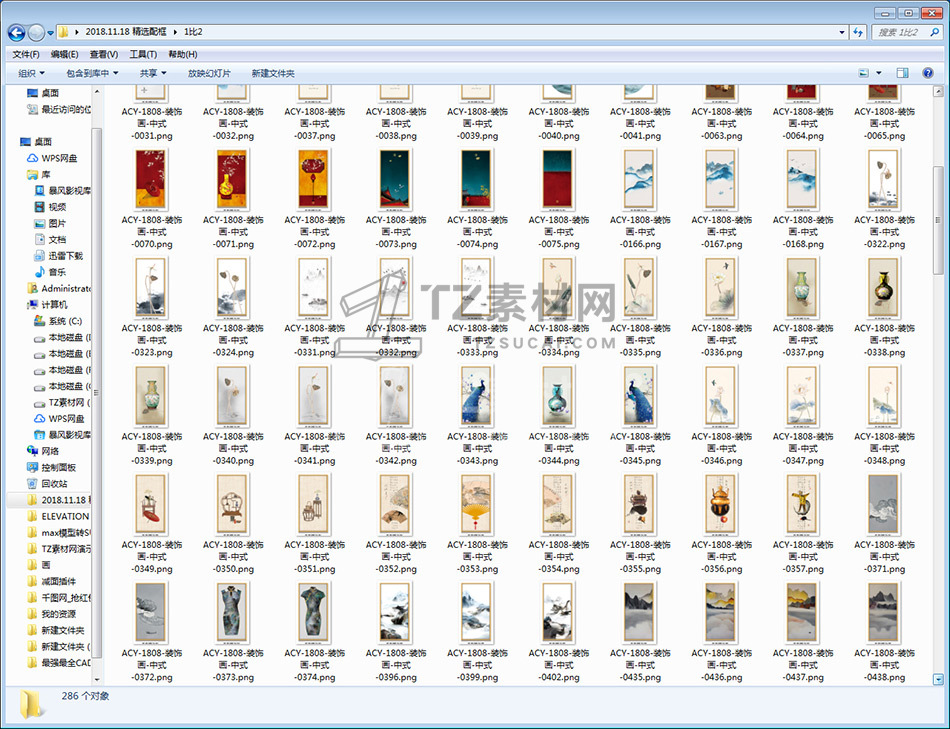Select 我的资源 folder in sidebar
Viewport: 950px width, 729px height.
pos(52,614)
